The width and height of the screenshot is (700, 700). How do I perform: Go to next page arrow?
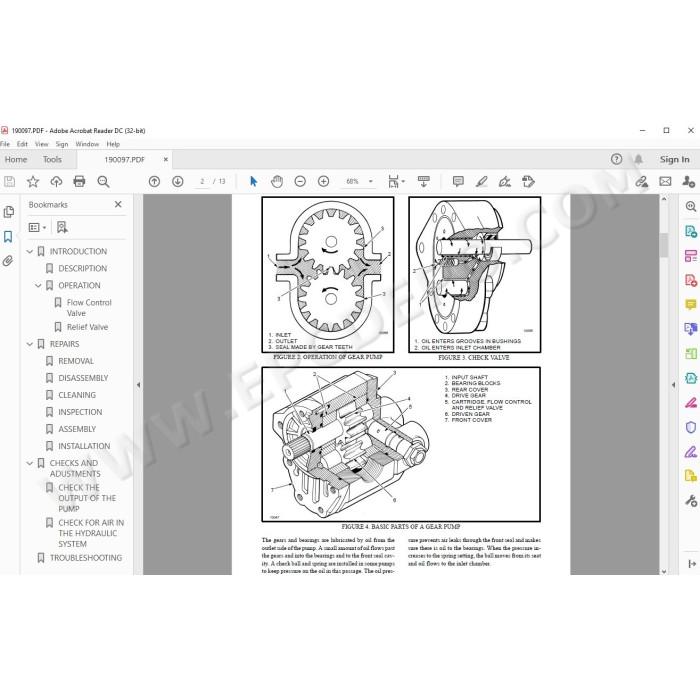click(x=178, y=182)
